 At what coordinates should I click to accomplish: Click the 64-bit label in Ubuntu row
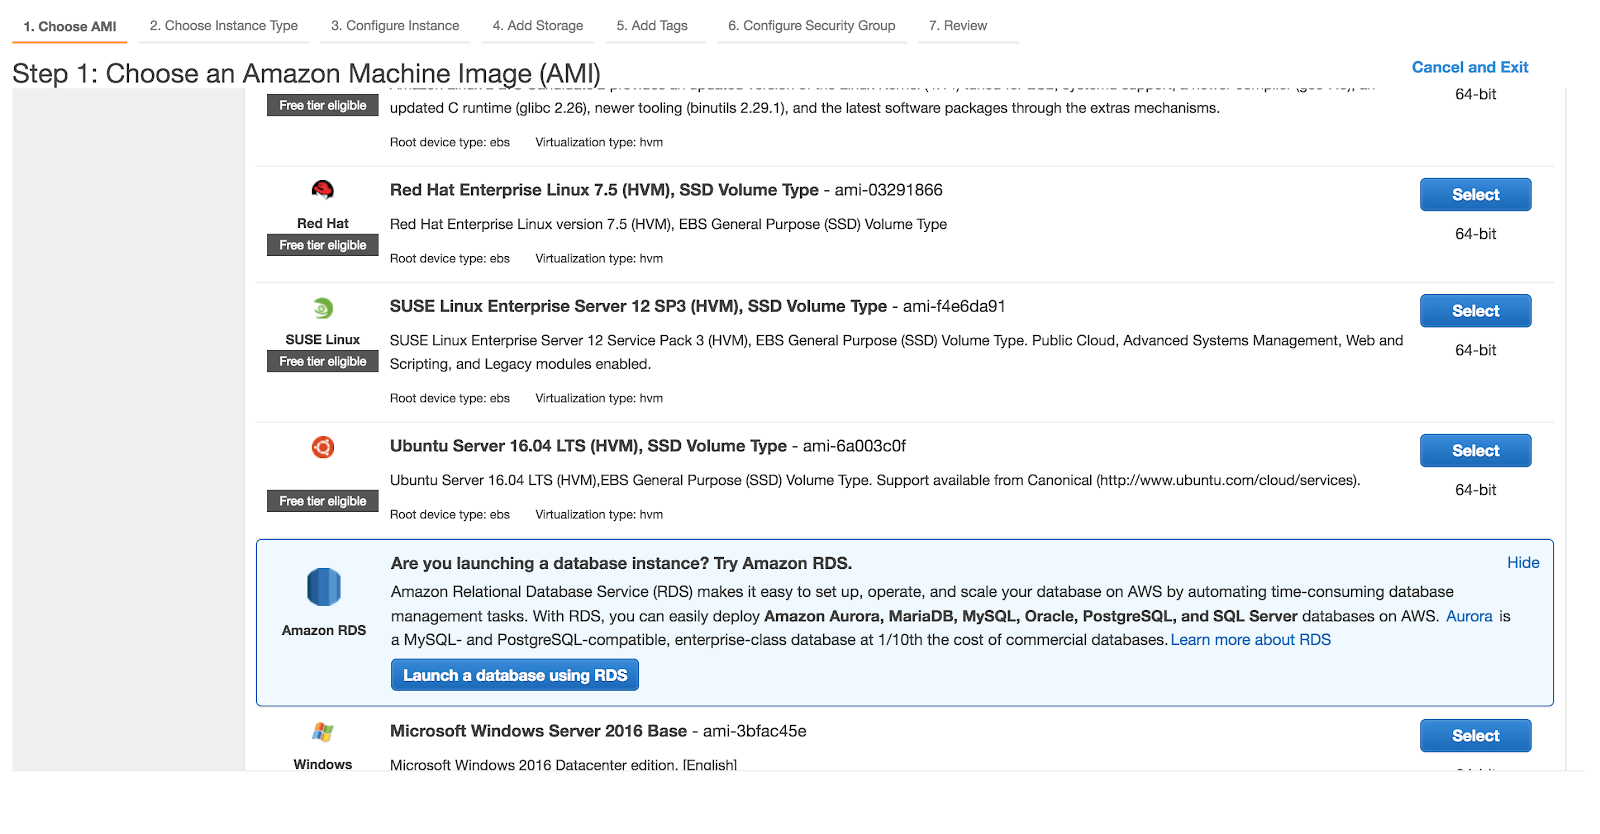pyautogui.click(x=1475, y=490)
